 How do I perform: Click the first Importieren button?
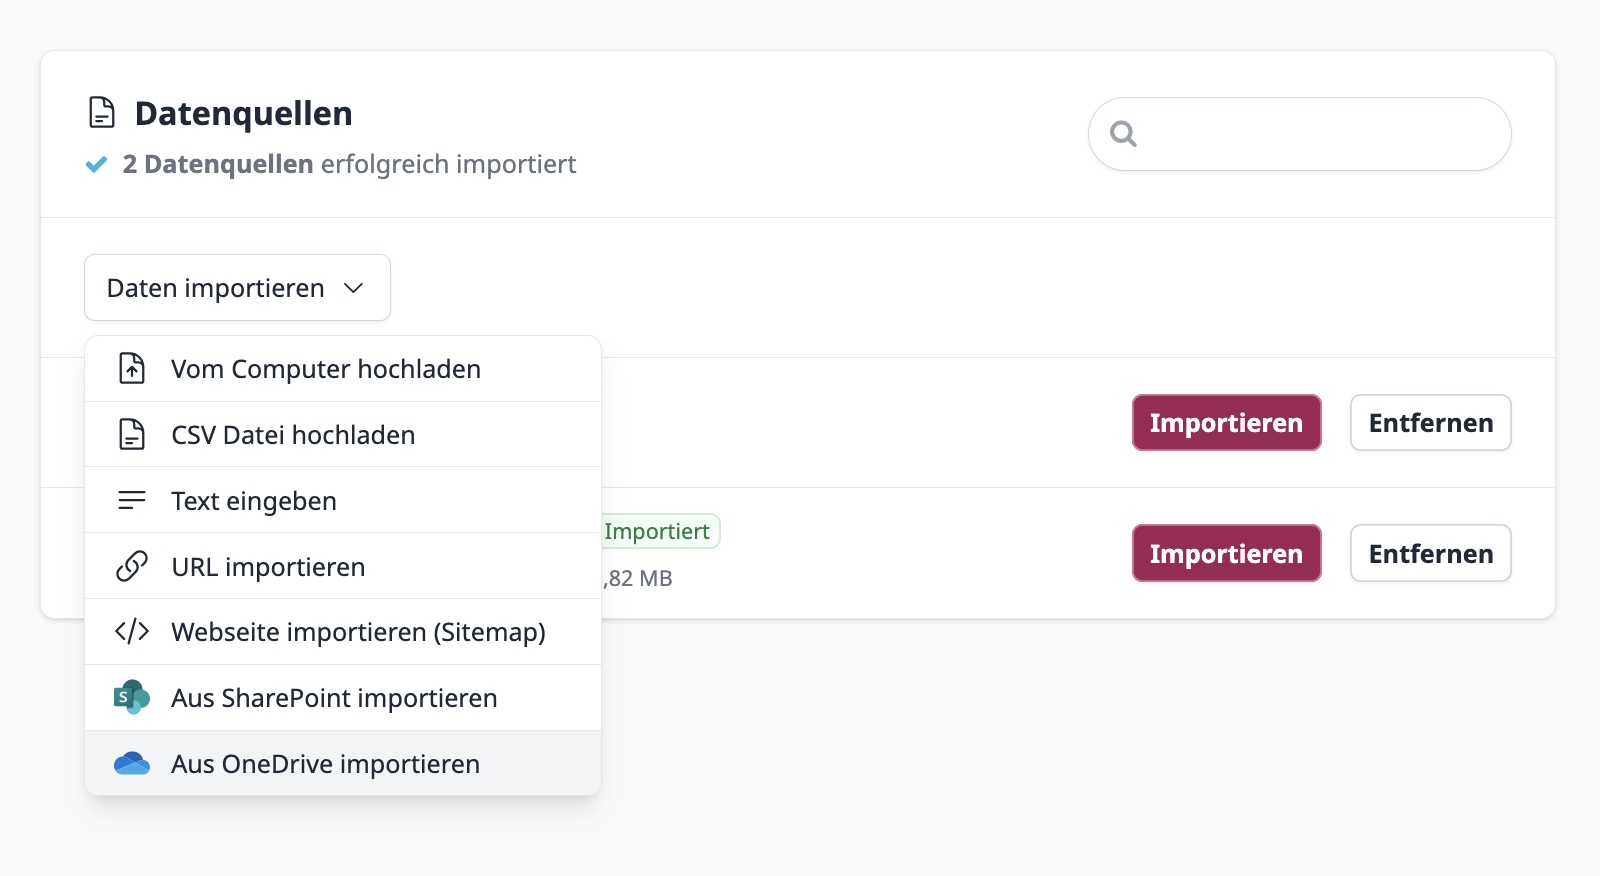pos(1226,422)
